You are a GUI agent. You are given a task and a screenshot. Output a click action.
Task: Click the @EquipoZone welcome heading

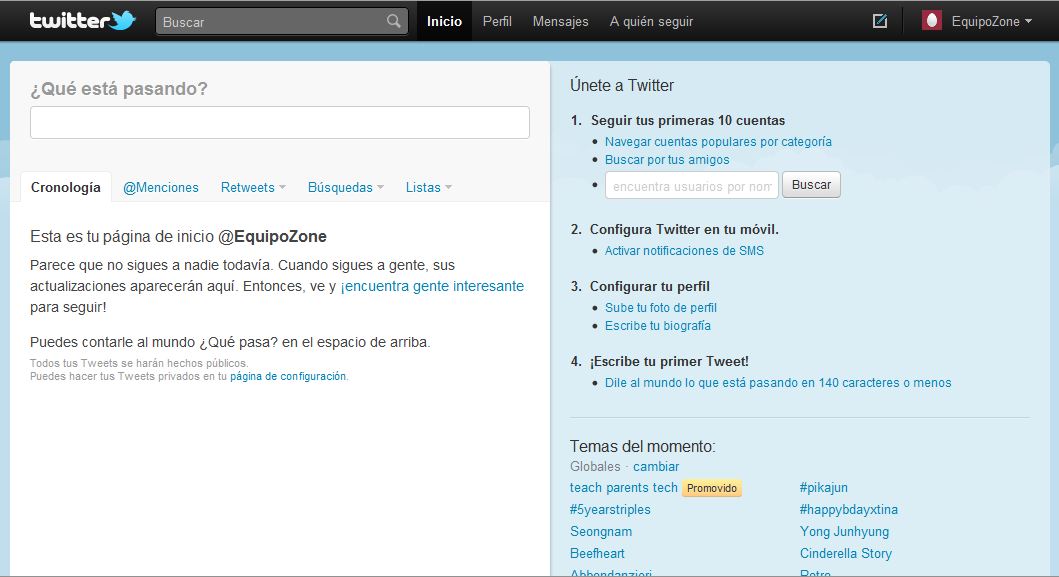[178, 236]
